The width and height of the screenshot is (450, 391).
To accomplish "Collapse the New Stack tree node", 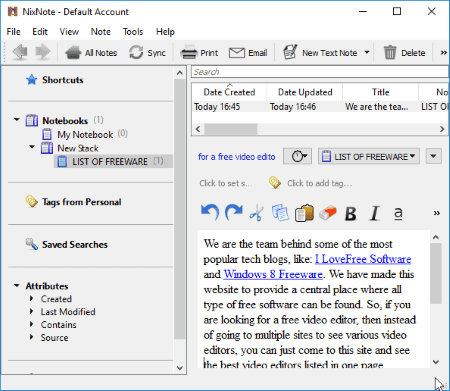I will click(x=32, y=147).
